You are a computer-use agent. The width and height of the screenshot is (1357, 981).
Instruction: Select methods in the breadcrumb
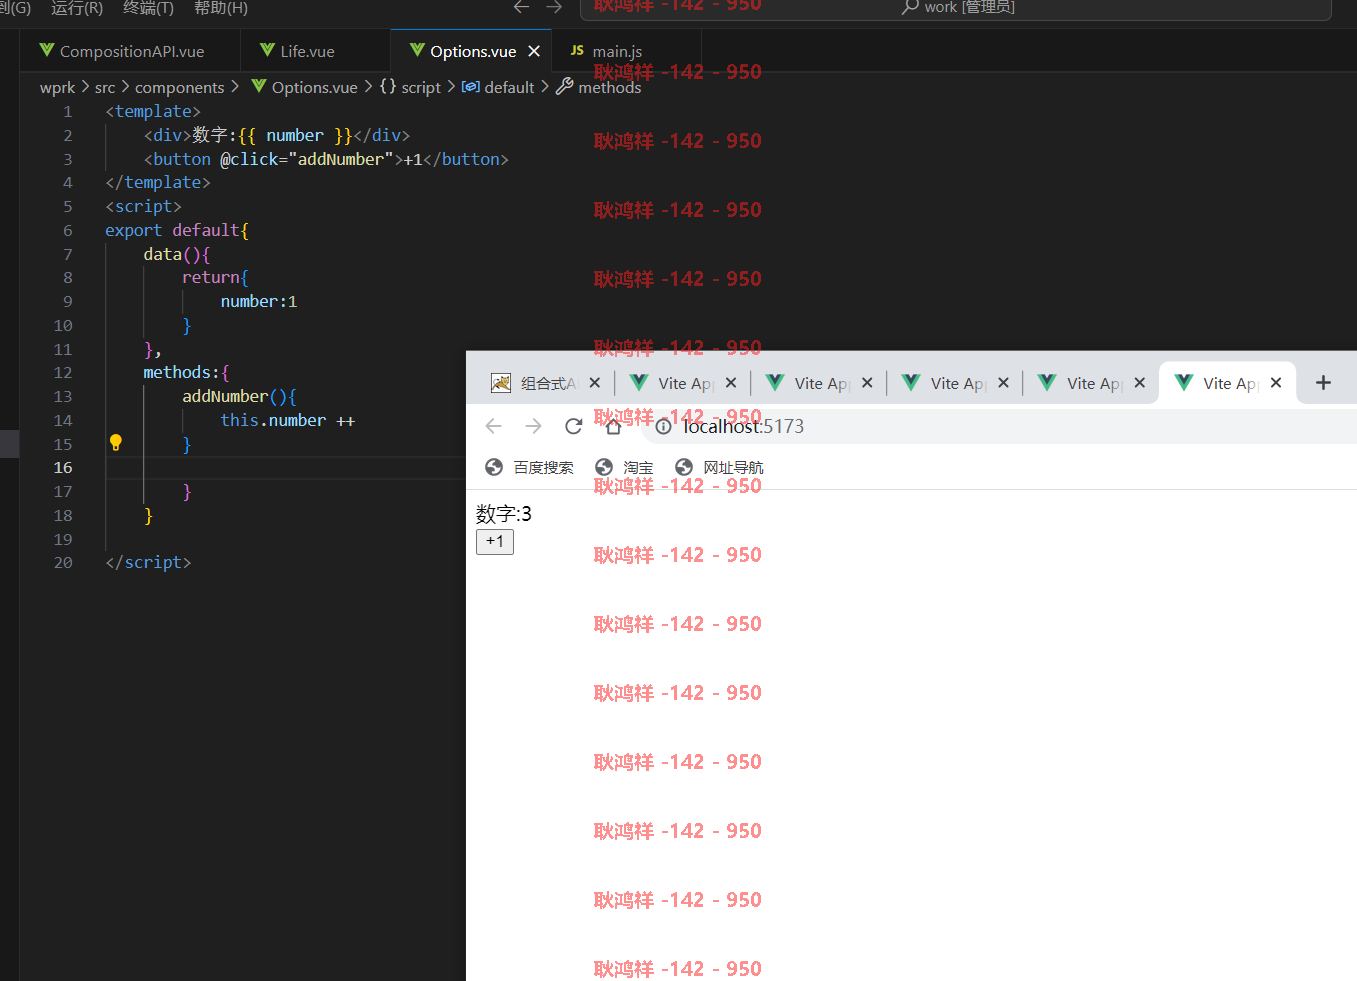click(x=599, y=88)
